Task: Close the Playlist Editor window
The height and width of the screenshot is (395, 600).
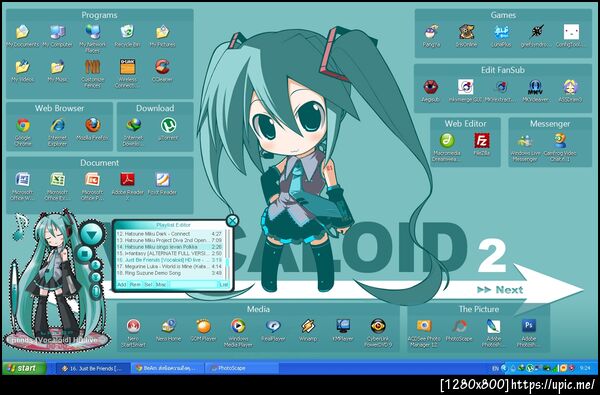Action: click(x=232, y=220)
